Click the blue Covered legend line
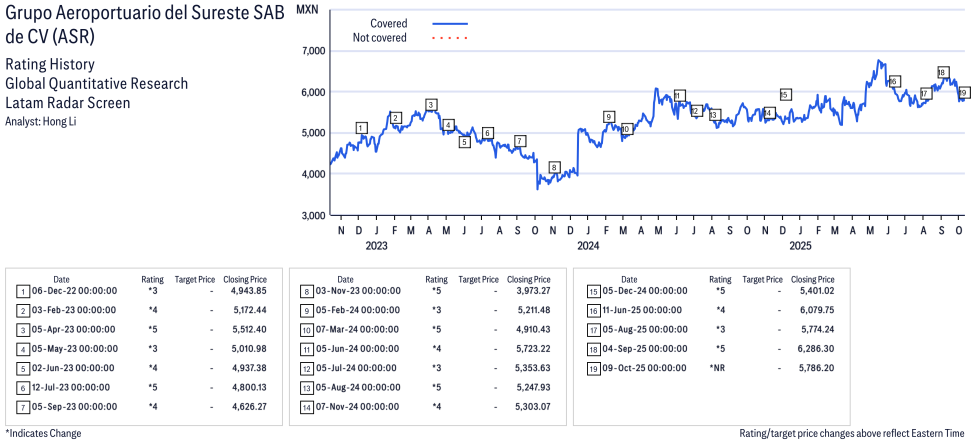The height and width of the screenshot is (440, 975). pyautogui.click(x=450, y=23)
